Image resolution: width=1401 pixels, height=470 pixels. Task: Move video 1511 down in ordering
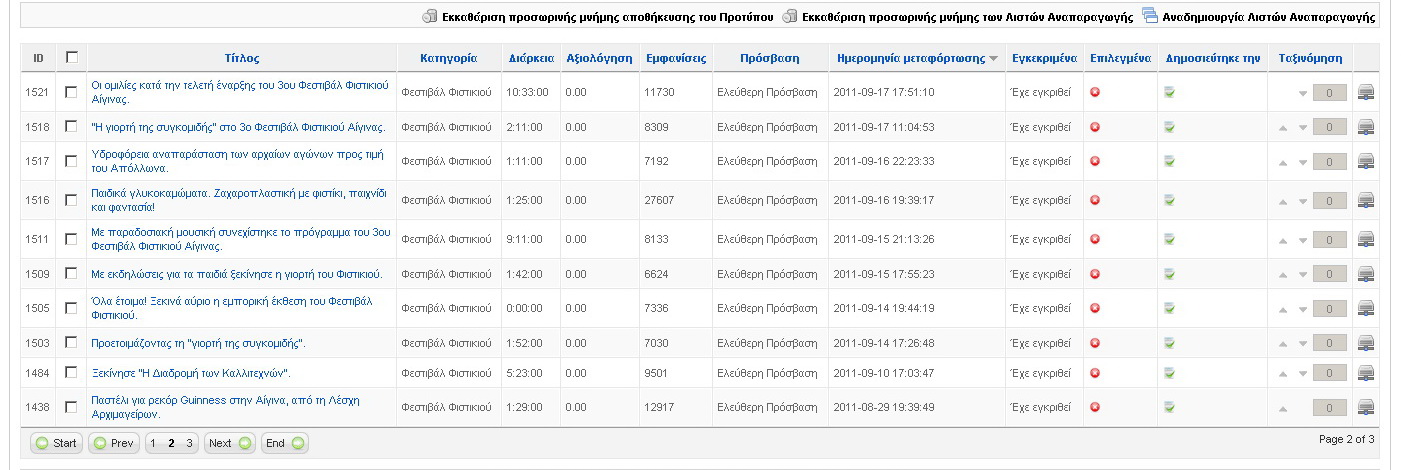coord(1302,240)
